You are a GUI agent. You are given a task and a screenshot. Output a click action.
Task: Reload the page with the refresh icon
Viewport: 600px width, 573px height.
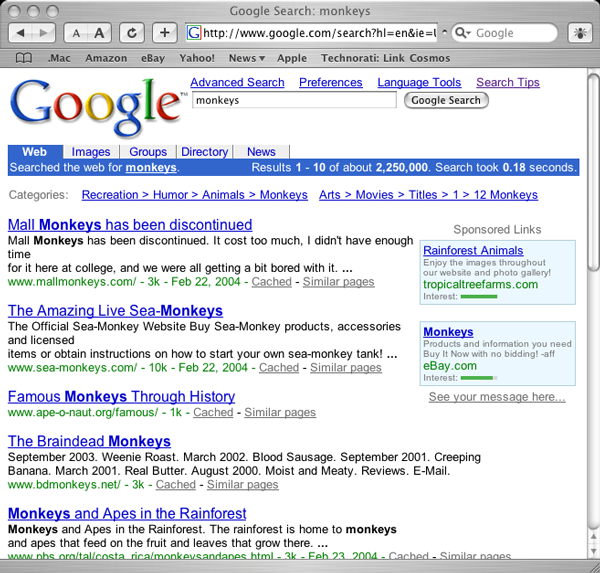132,33
